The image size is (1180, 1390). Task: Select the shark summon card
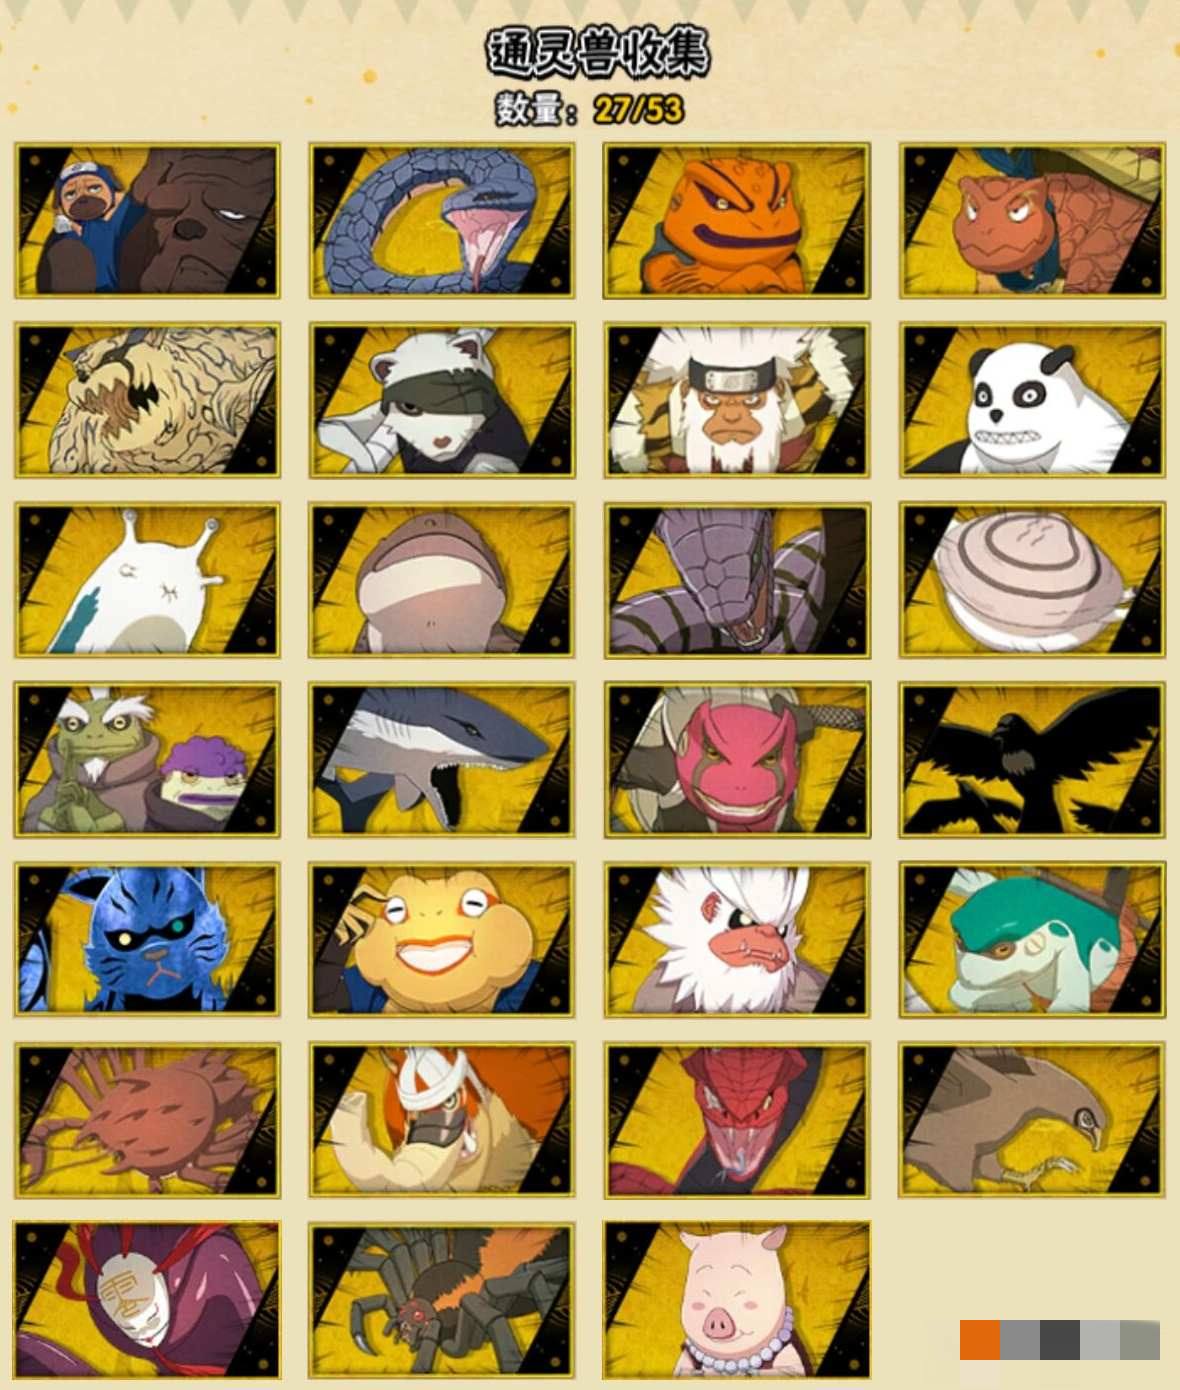442,760
